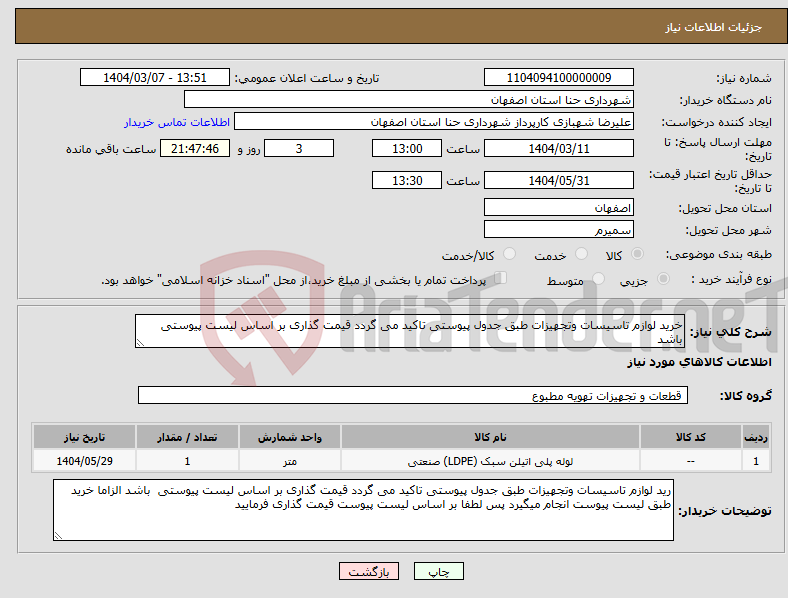
Task: Click the resize handle of buyer notes box
Action: coord(58,536)
